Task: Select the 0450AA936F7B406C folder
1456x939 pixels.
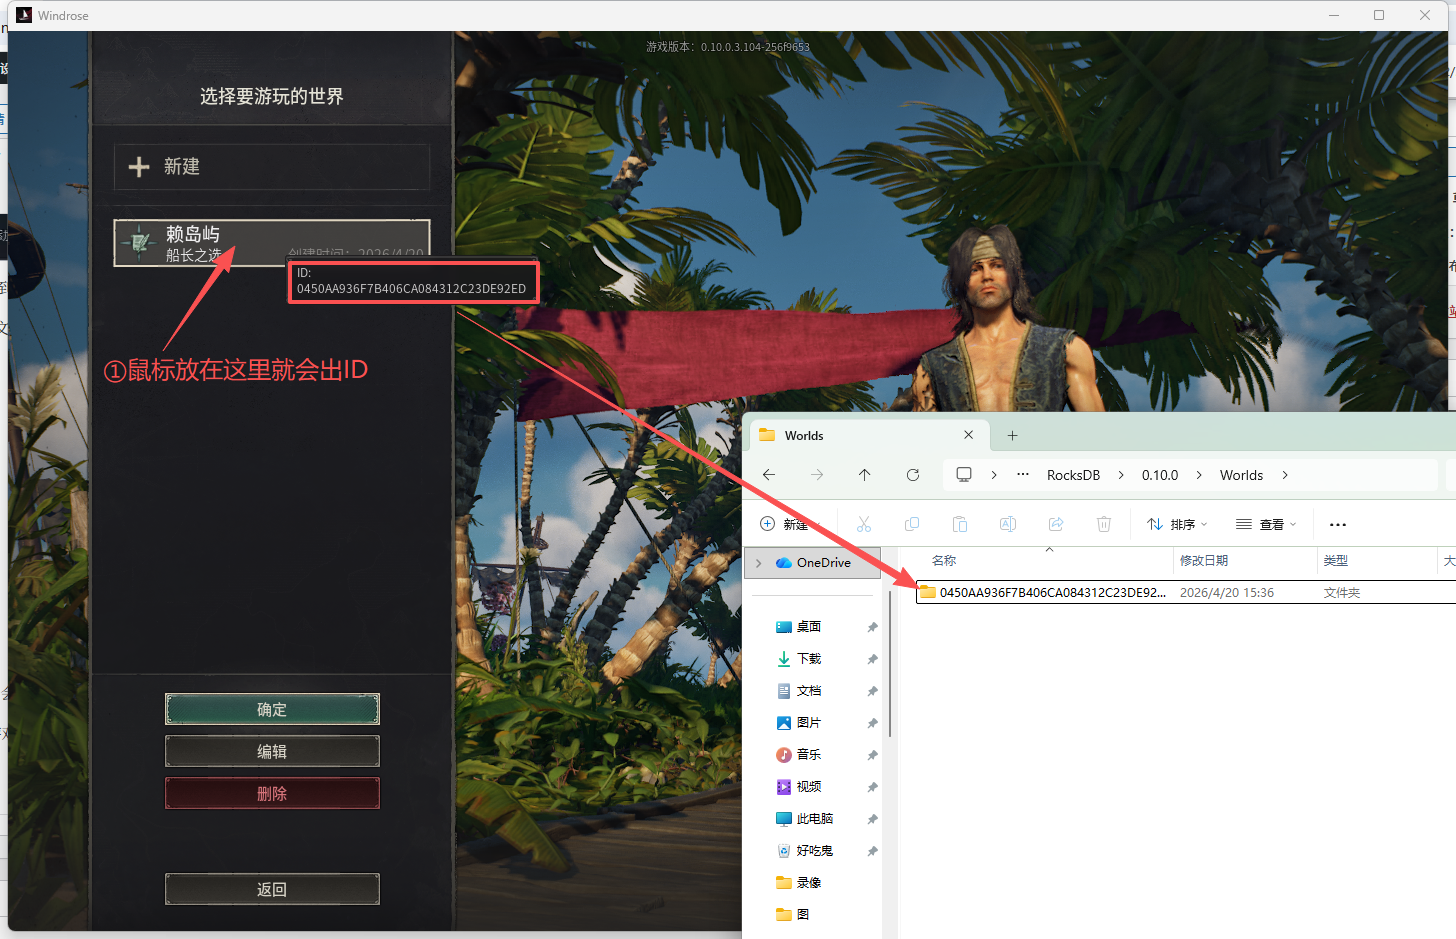Action: 1051,593
